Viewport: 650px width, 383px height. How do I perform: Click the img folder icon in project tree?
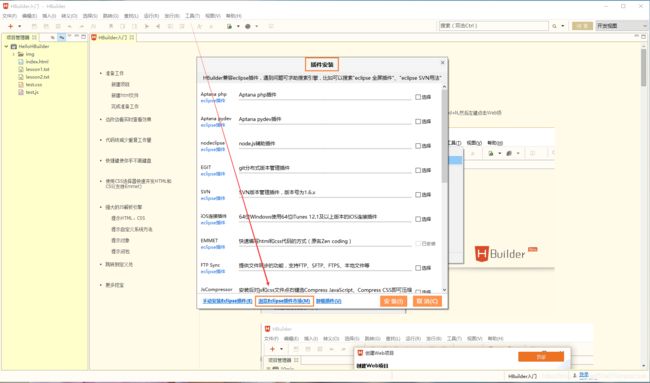(x=21, y=54)
